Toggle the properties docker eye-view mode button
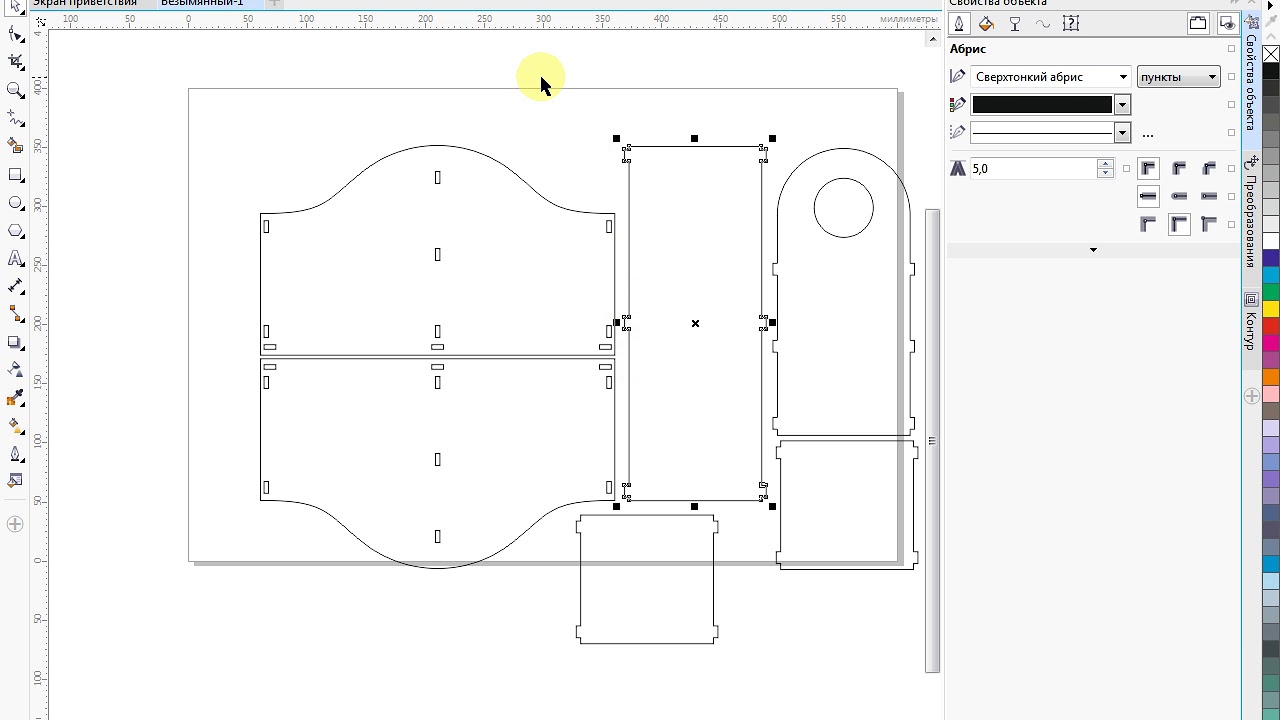Image resolution: width=1280 pixels, height=720 pixels. (x=1227, y=24)
